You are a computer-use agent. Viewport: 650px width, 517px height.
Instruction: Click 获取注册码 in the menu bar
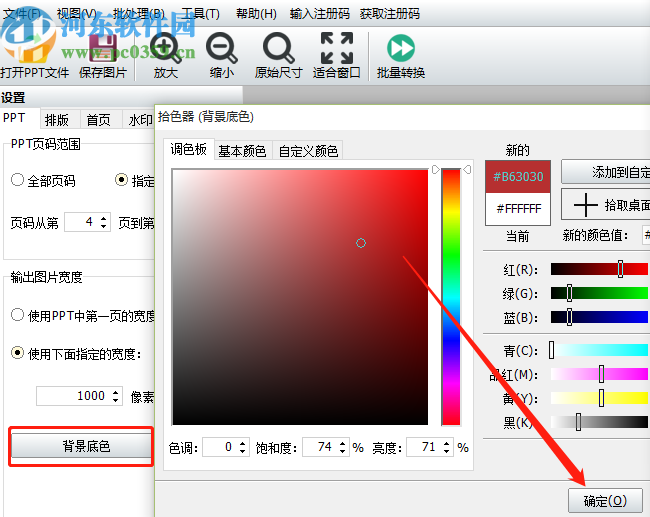(x=390, y=14)
